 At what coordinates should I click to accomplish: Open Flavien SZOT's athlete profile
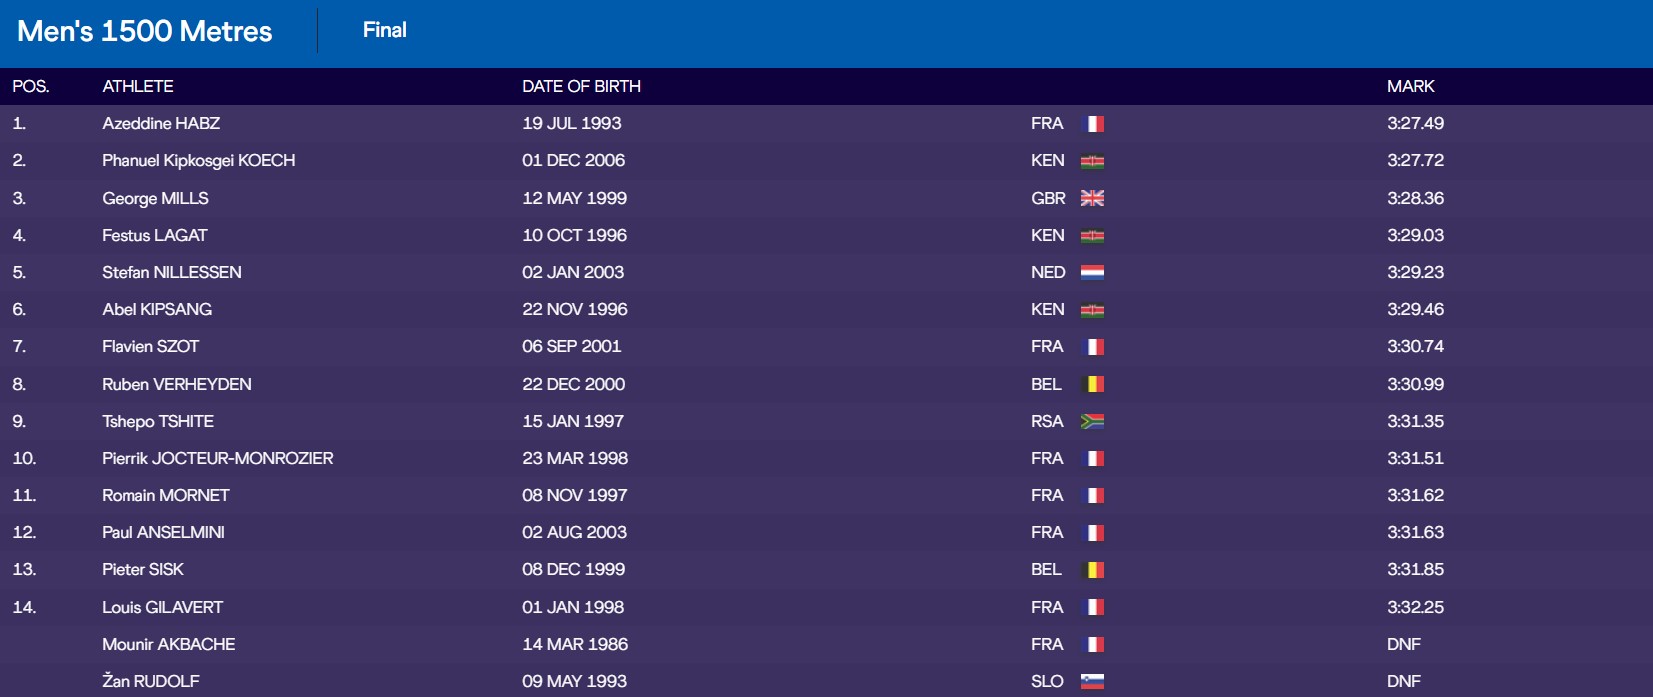tap(151, 346)
